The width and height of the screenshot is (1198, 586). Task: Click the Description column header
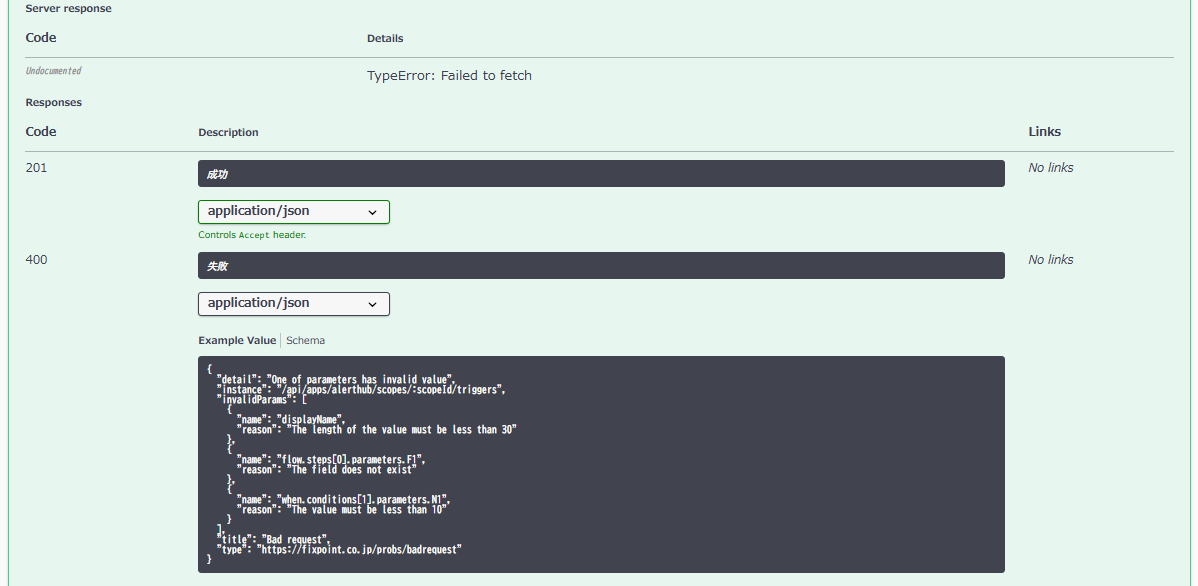pyautogui.click(x=228, y=133)
